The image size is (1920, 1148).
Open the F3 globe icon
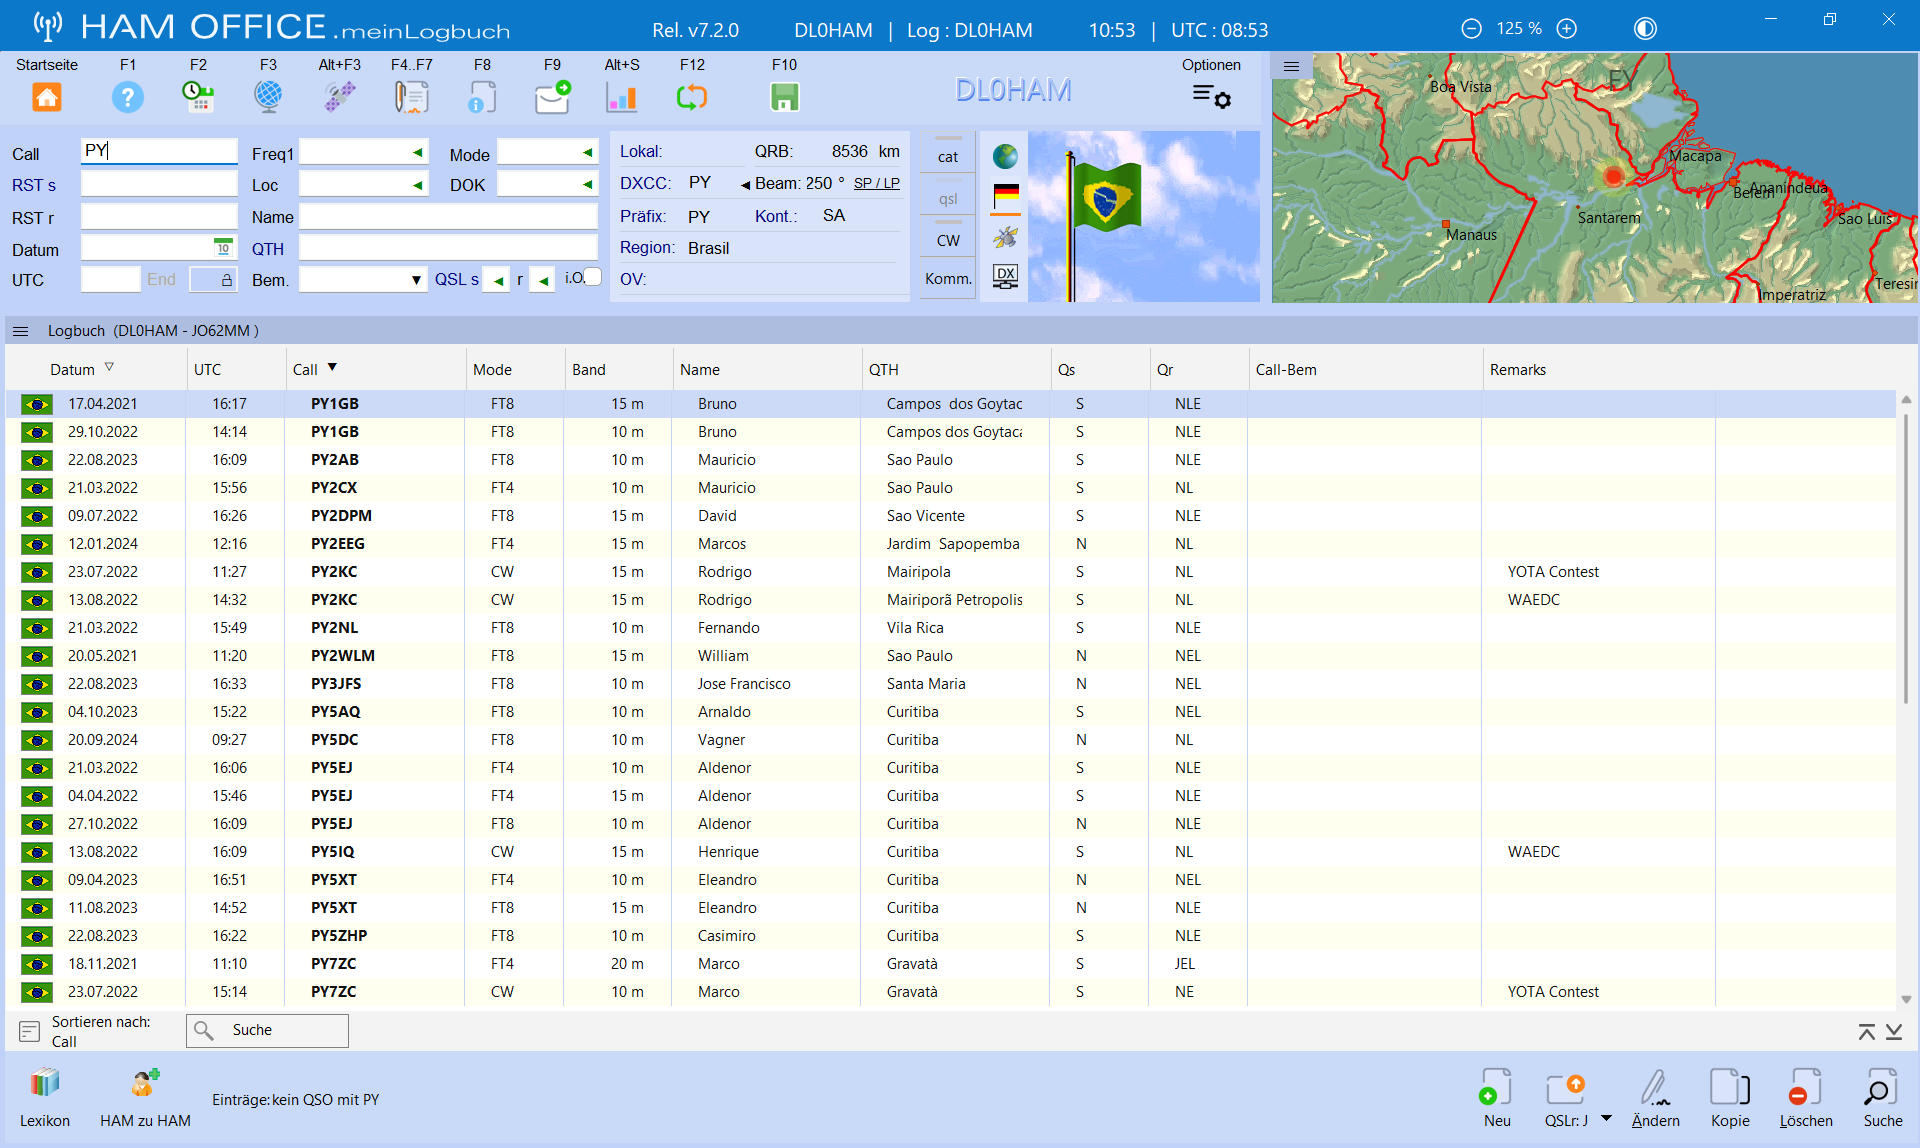pyautogui.click(x=268, y=97)
